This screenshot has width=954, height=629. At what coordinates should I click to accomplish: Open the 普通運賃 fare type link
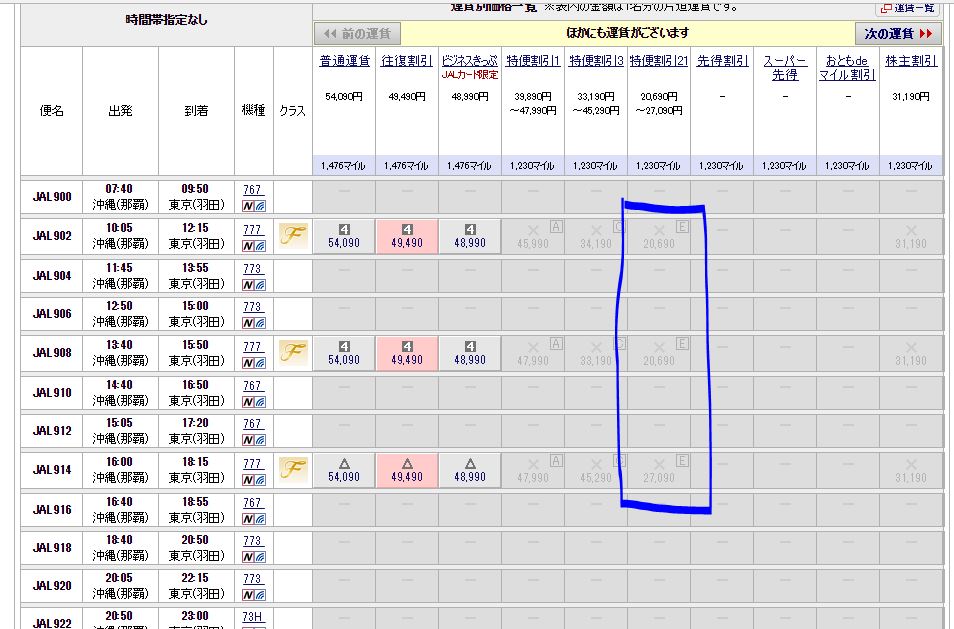(x=344, y=61)
